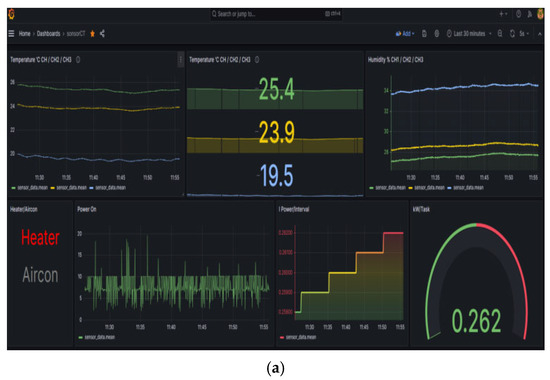Click the zoom out time range icon

500,34
